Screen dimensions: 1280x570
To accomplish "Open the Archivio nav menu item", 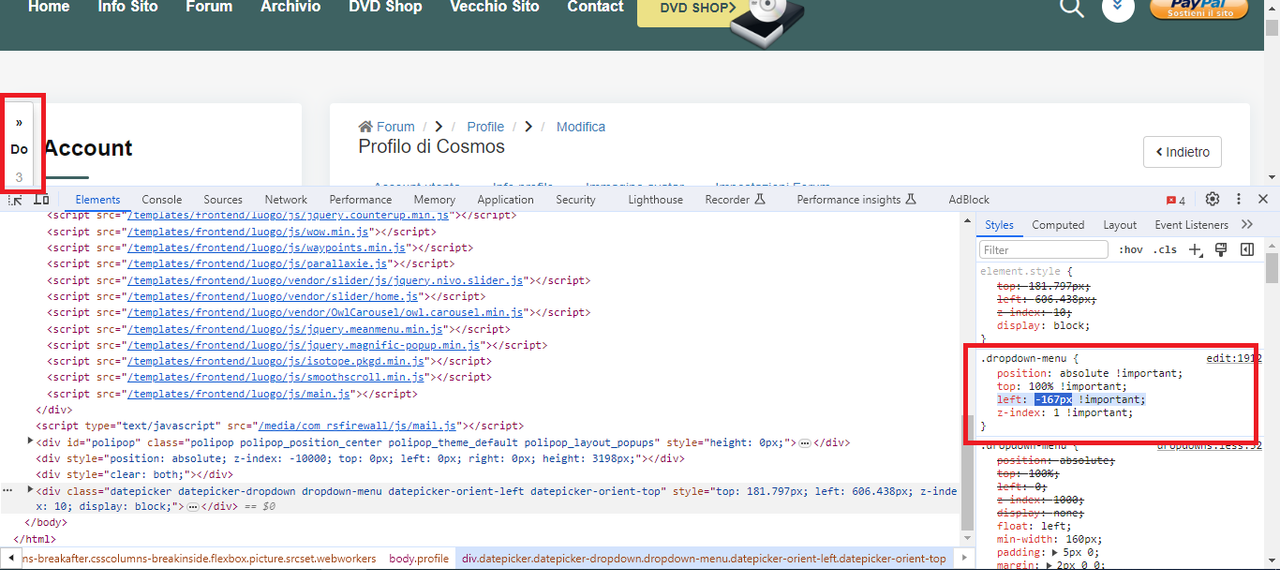I will pos(291,7).
